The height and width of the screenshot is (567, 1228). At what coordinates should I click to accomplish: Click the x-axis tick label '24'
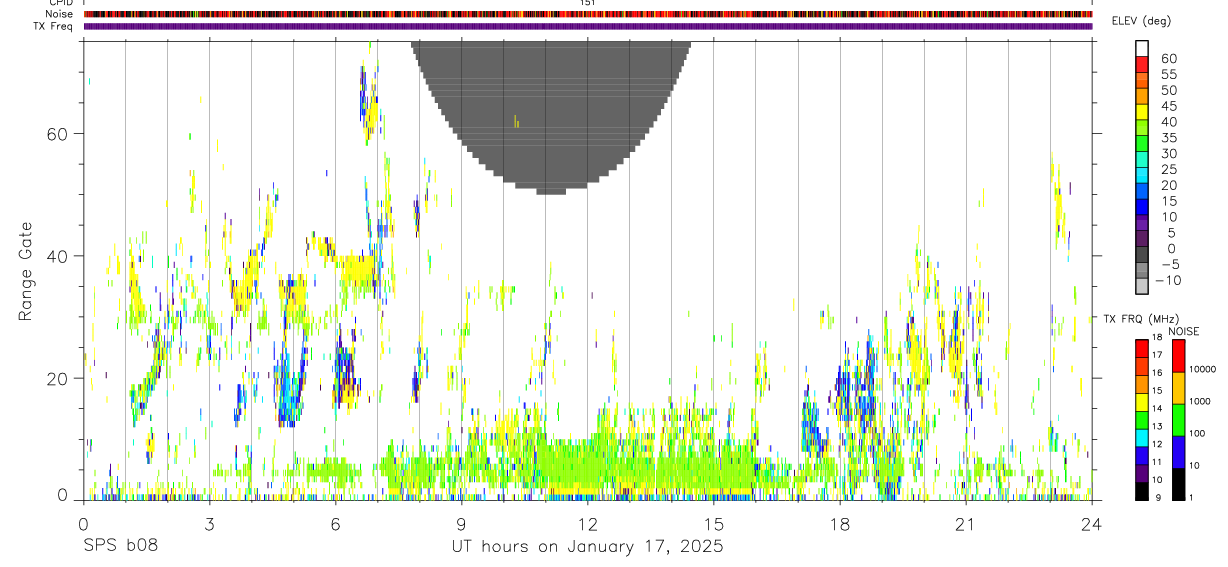click(1092, 523)
